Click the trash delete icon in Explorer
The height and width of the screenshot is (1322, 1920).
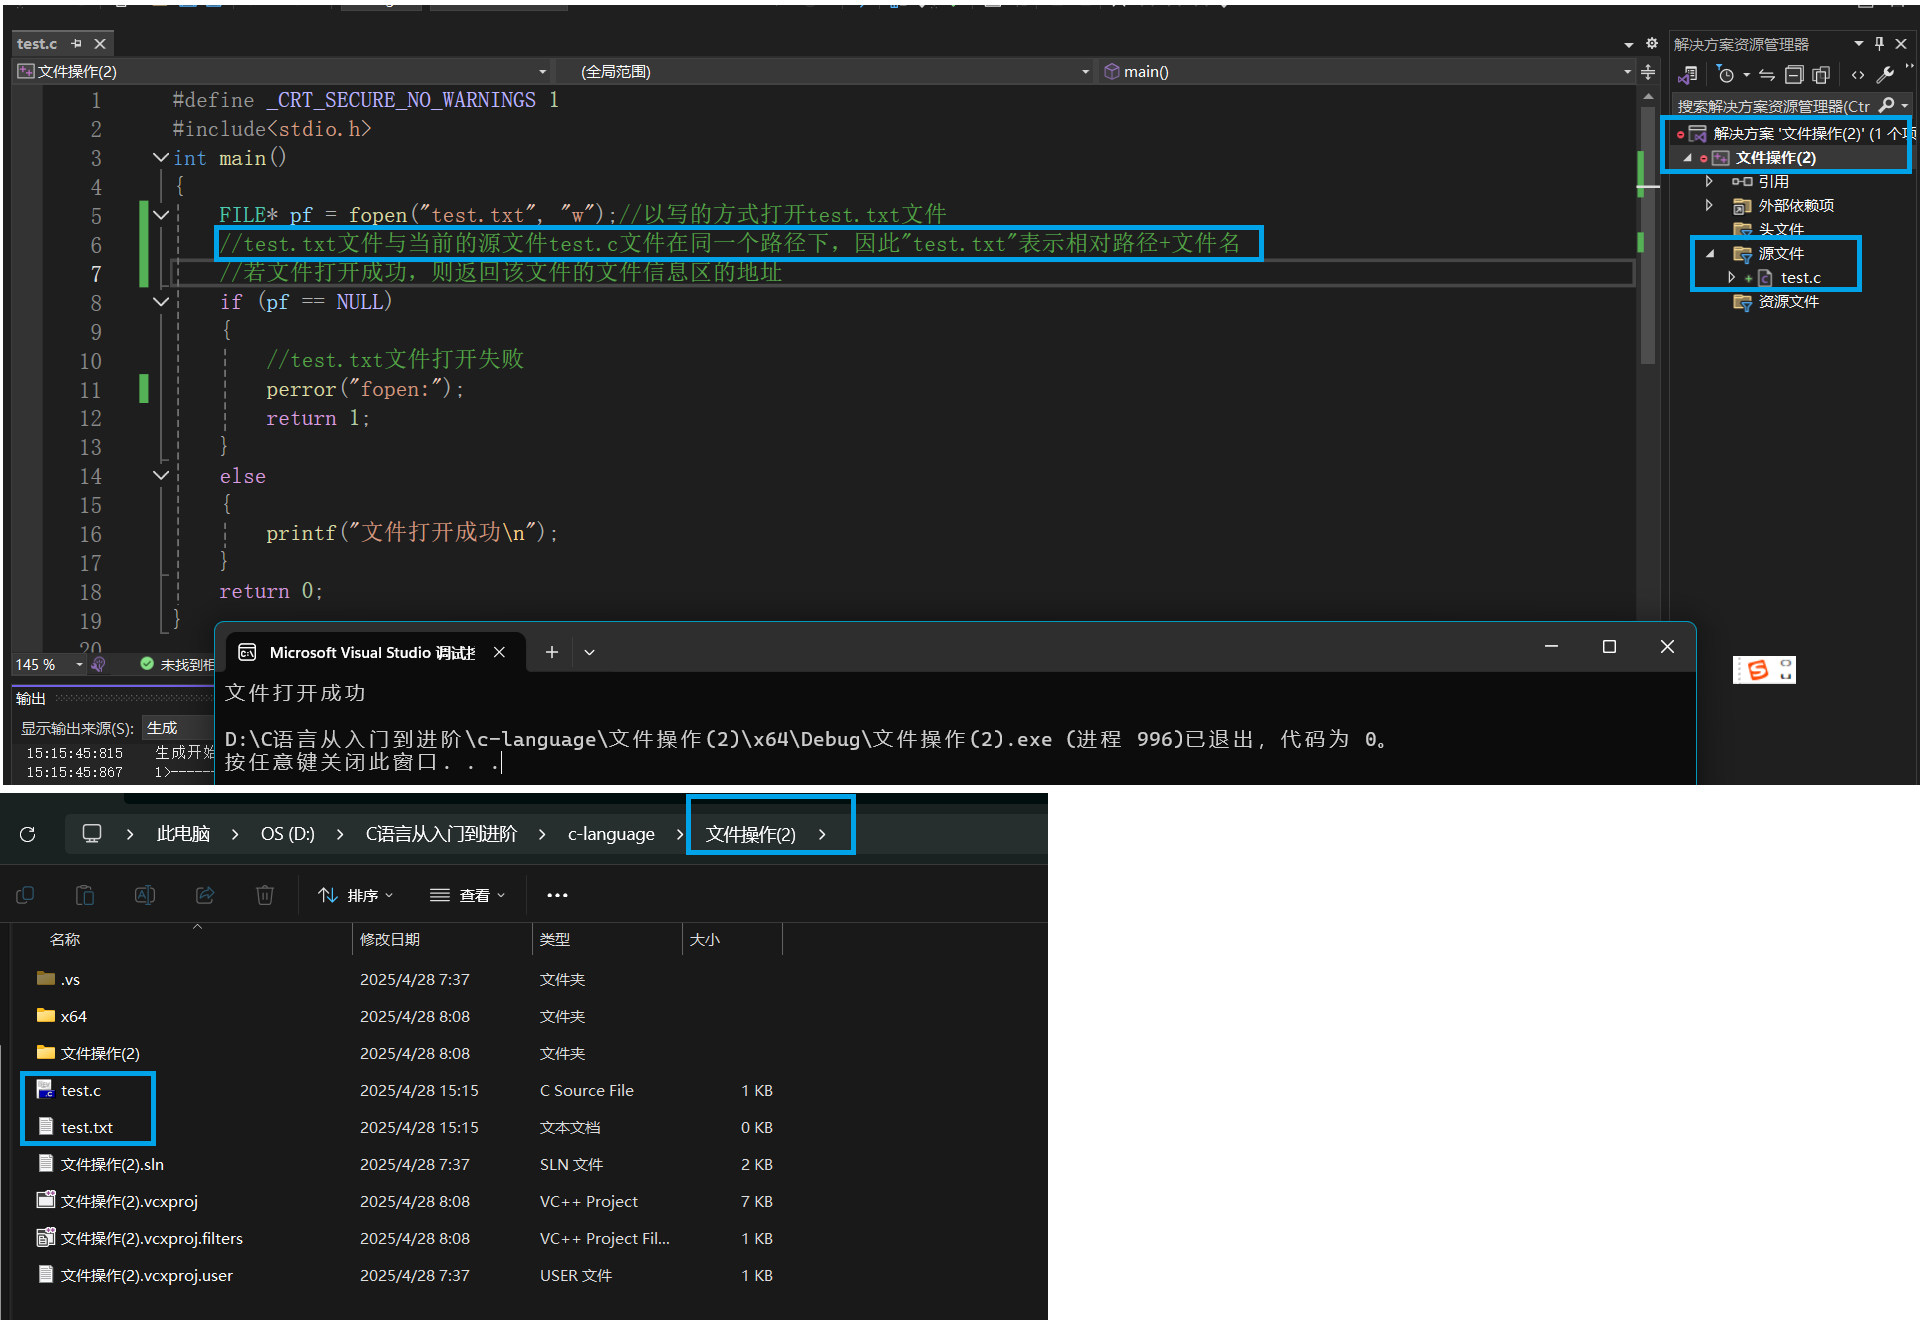tap(265, 895)
